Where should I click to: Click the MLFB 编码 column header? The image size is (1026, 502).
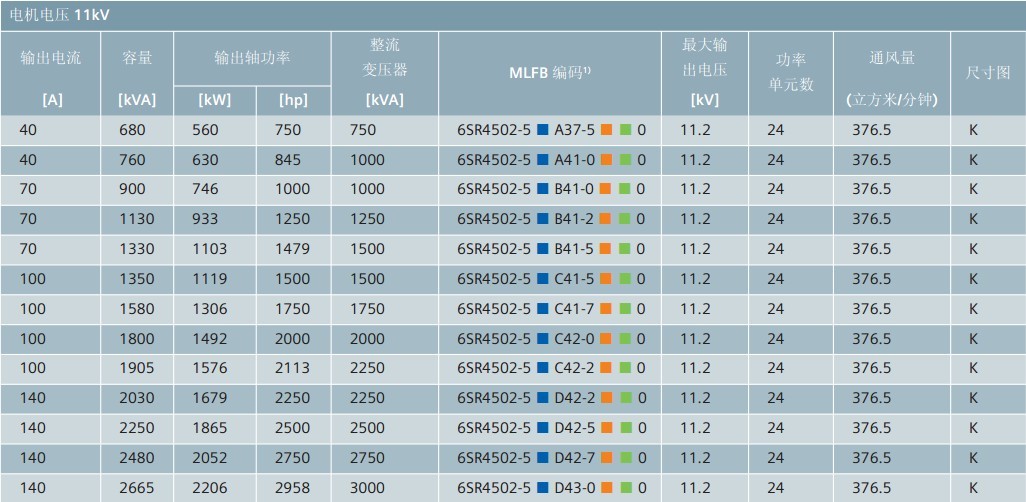coord(550,72)
